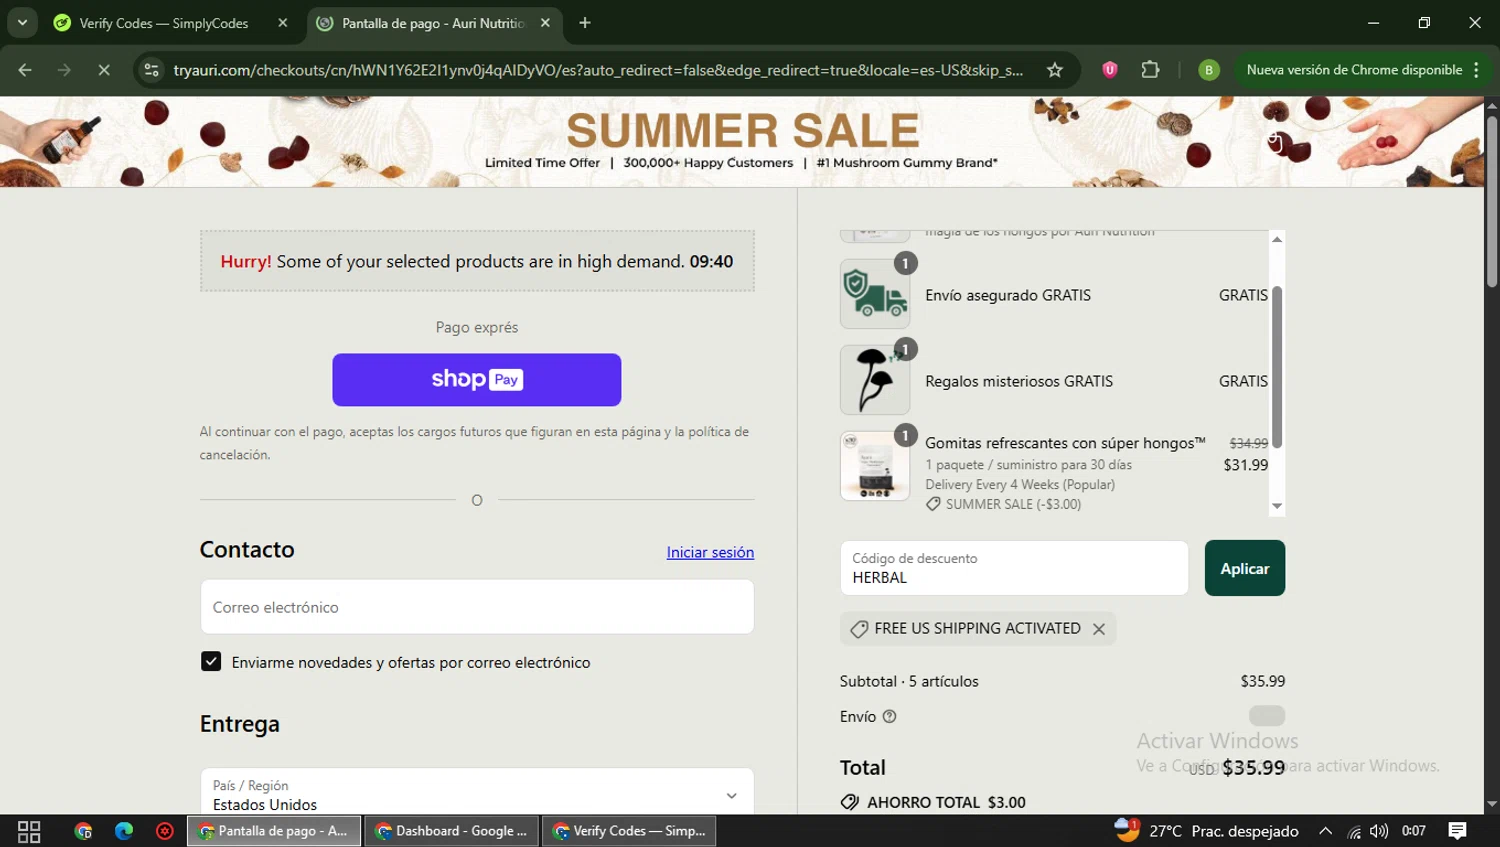Click the Gomitas refrescantes product thumbnail

tap(875, 466)
